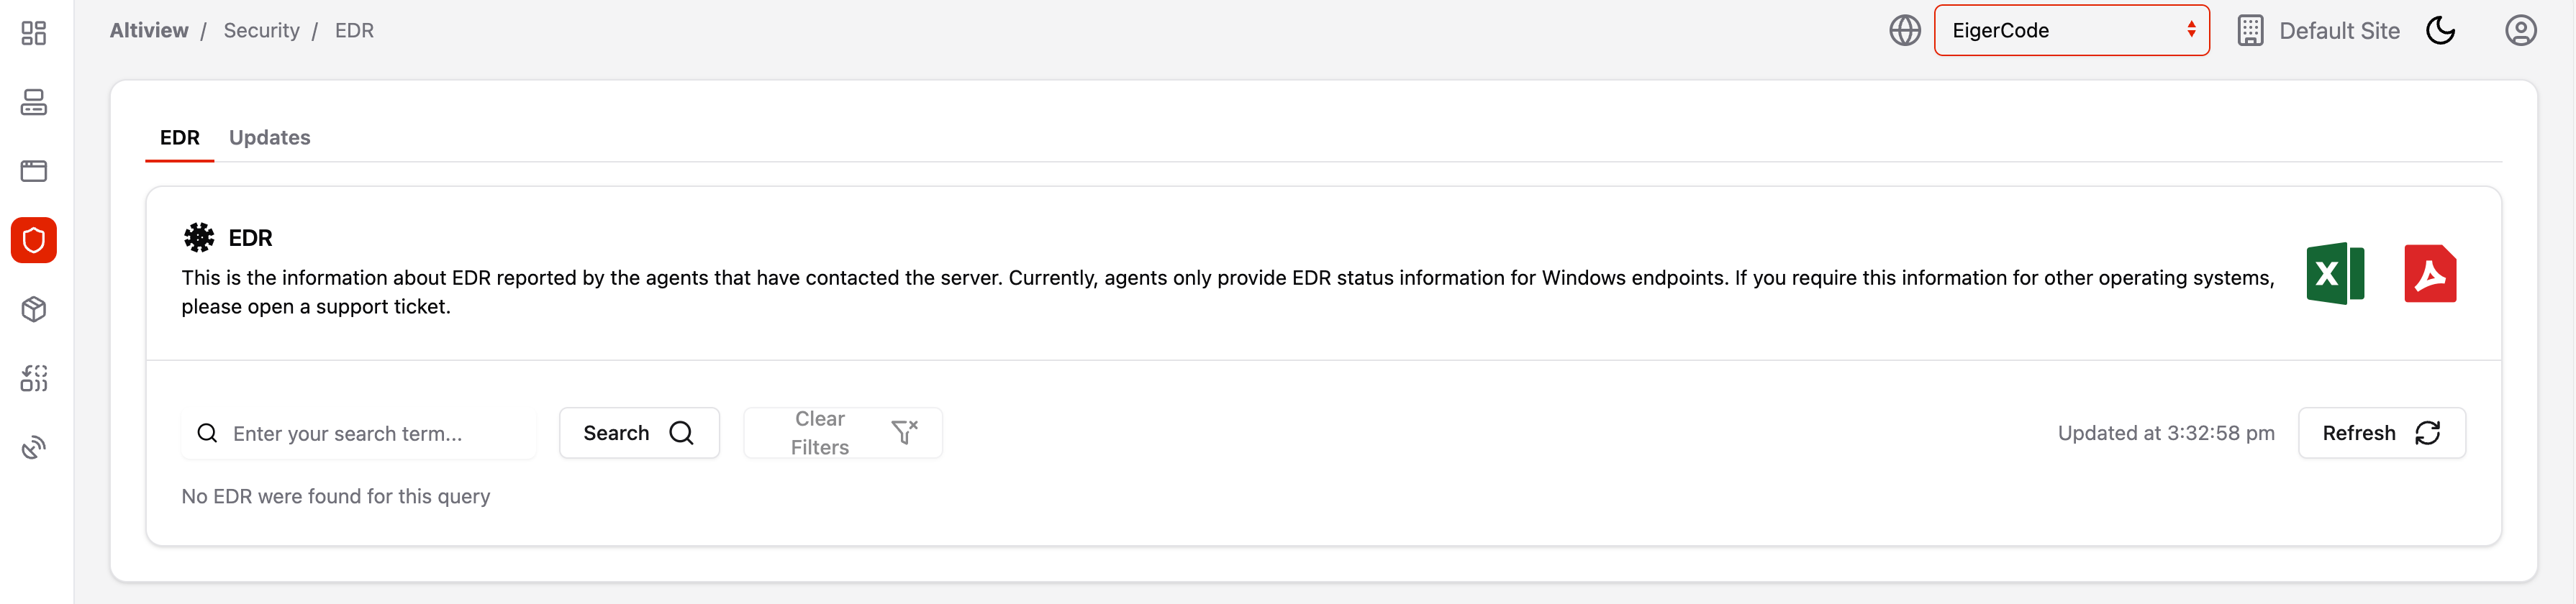Export EDR list to Excel
The height and width of the screenshot is (604, 2576).
pyautogui.click(x=2334, y=274)
